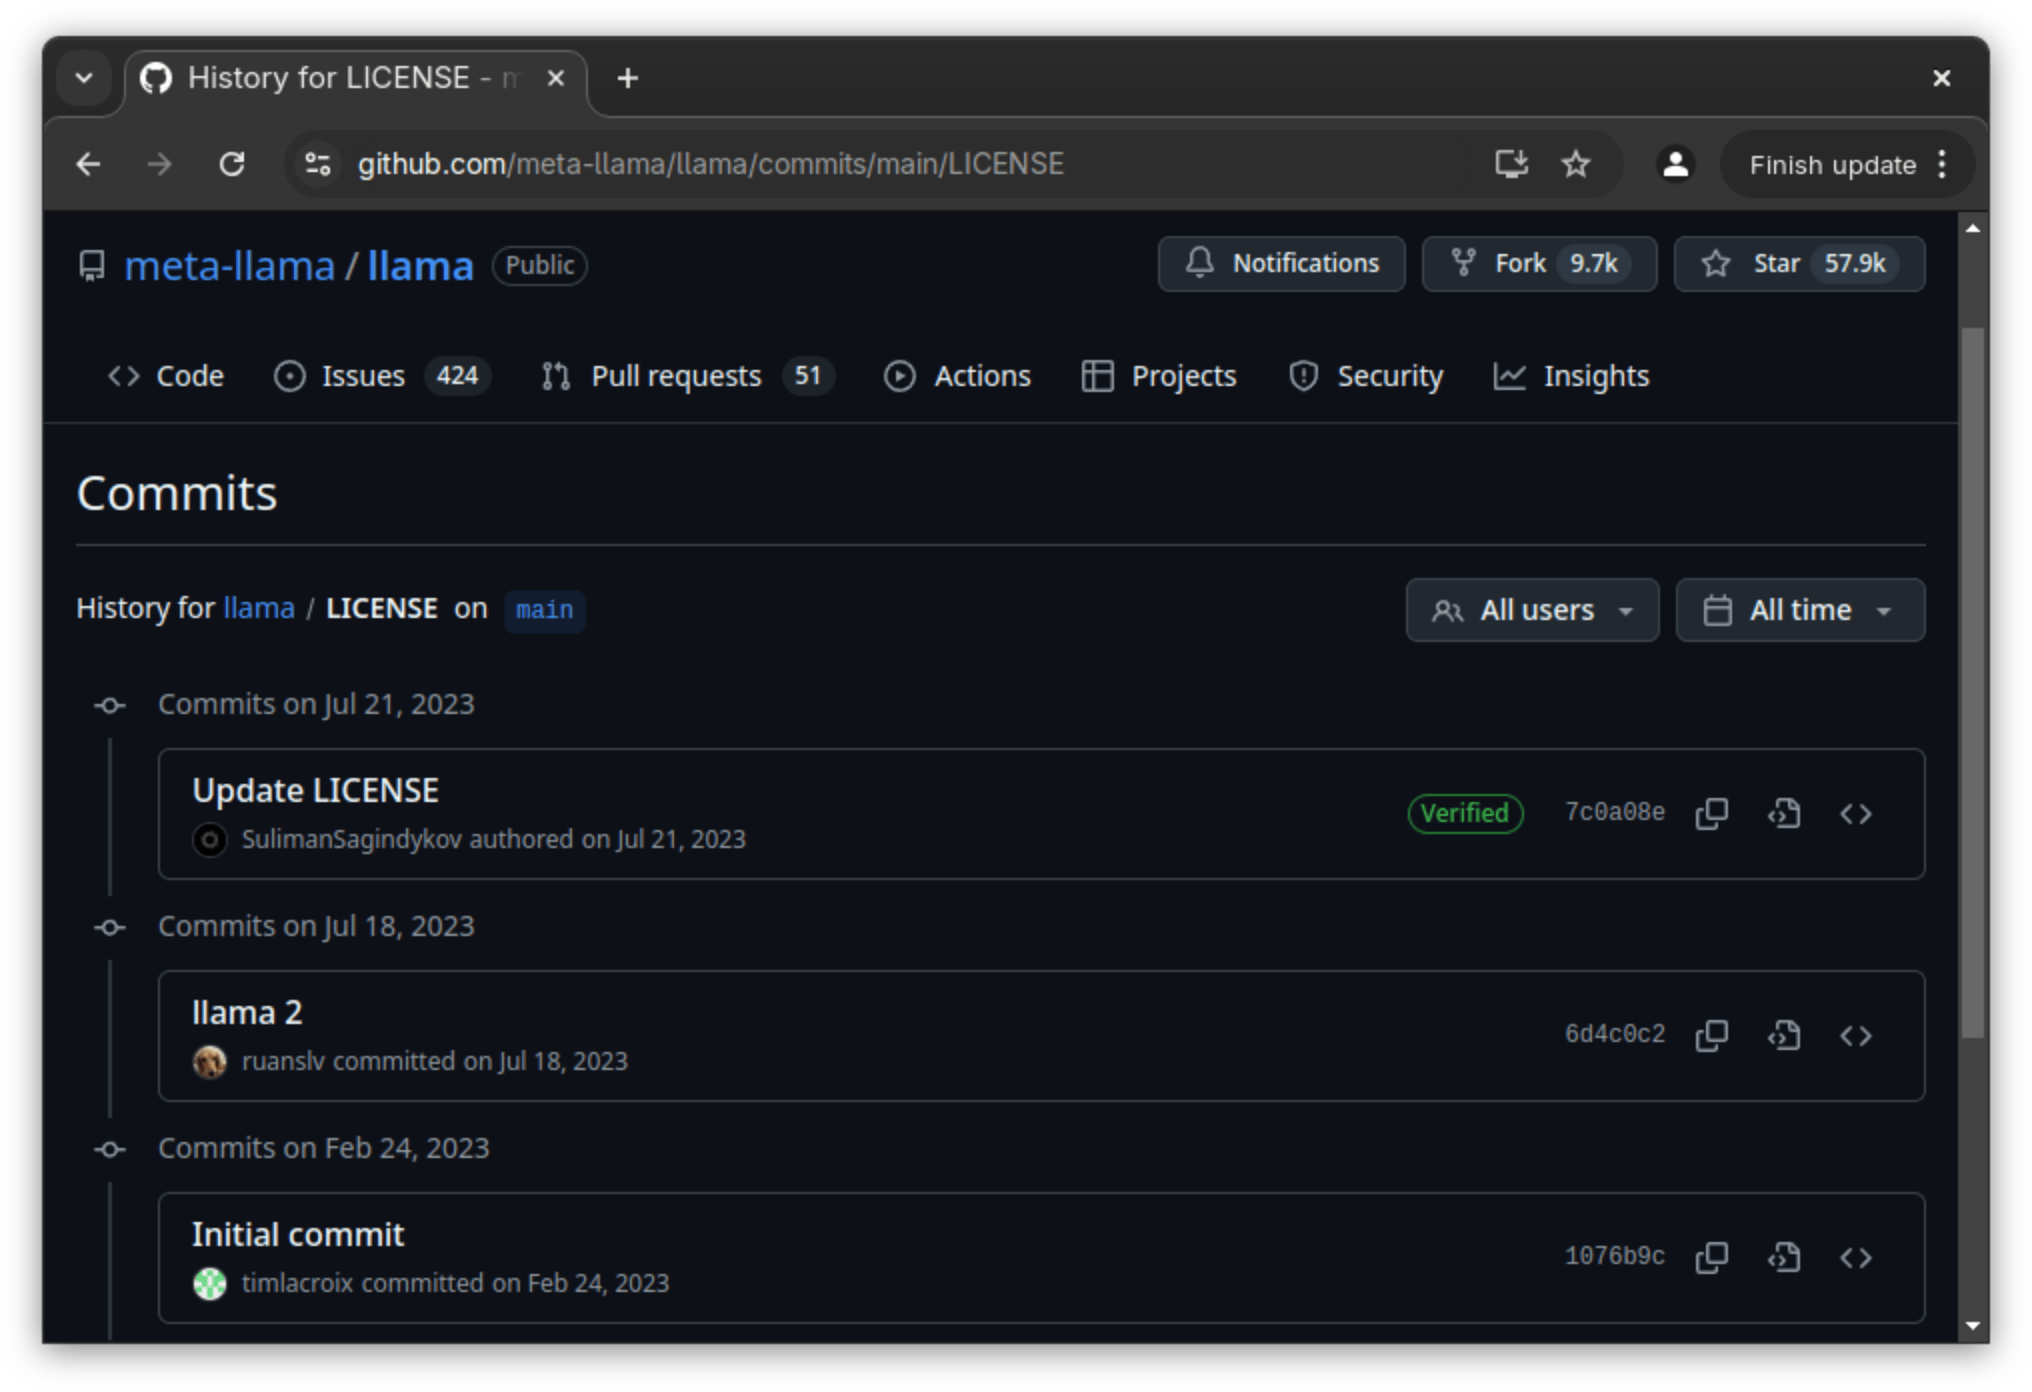Open site information icon in address bar
Screen dimensions: 2032x1392
[318, 164]
